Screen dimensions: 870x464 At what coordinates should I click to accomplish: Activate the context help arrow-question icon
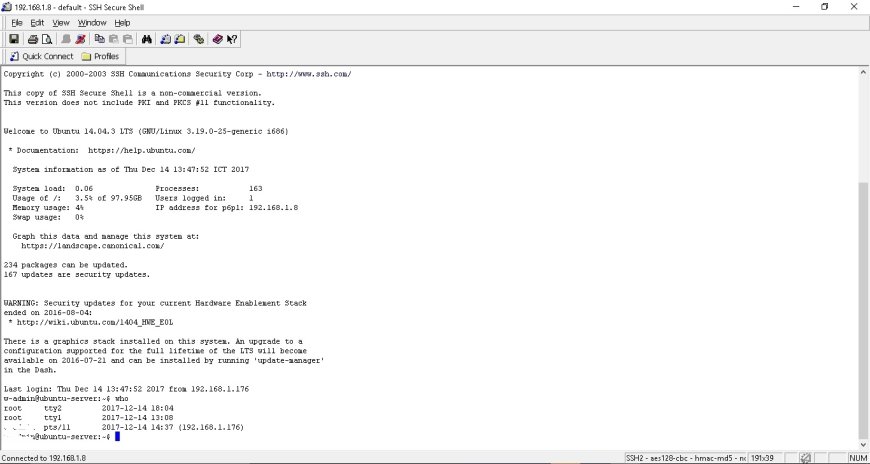tap(232, 39)
